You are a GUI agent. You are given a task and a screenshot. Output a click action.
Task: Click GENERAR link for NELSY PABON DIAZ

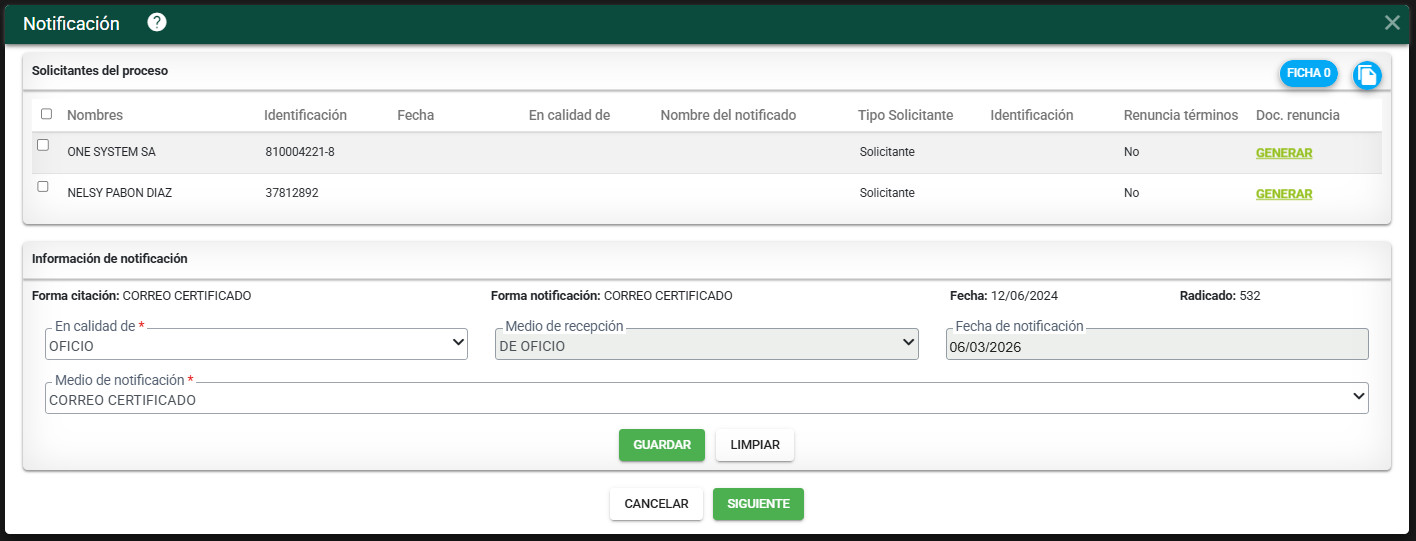(x=1283, y=194)
